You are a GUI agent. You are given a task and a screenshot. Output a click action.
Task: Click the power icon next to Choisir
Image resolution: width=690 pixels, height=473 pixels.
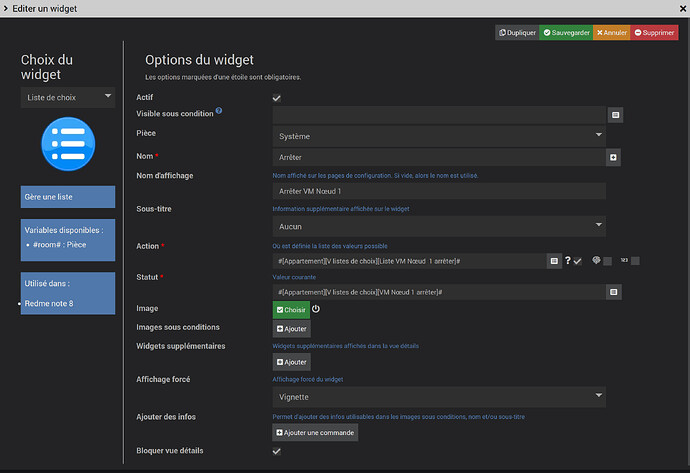coord(317,310)
